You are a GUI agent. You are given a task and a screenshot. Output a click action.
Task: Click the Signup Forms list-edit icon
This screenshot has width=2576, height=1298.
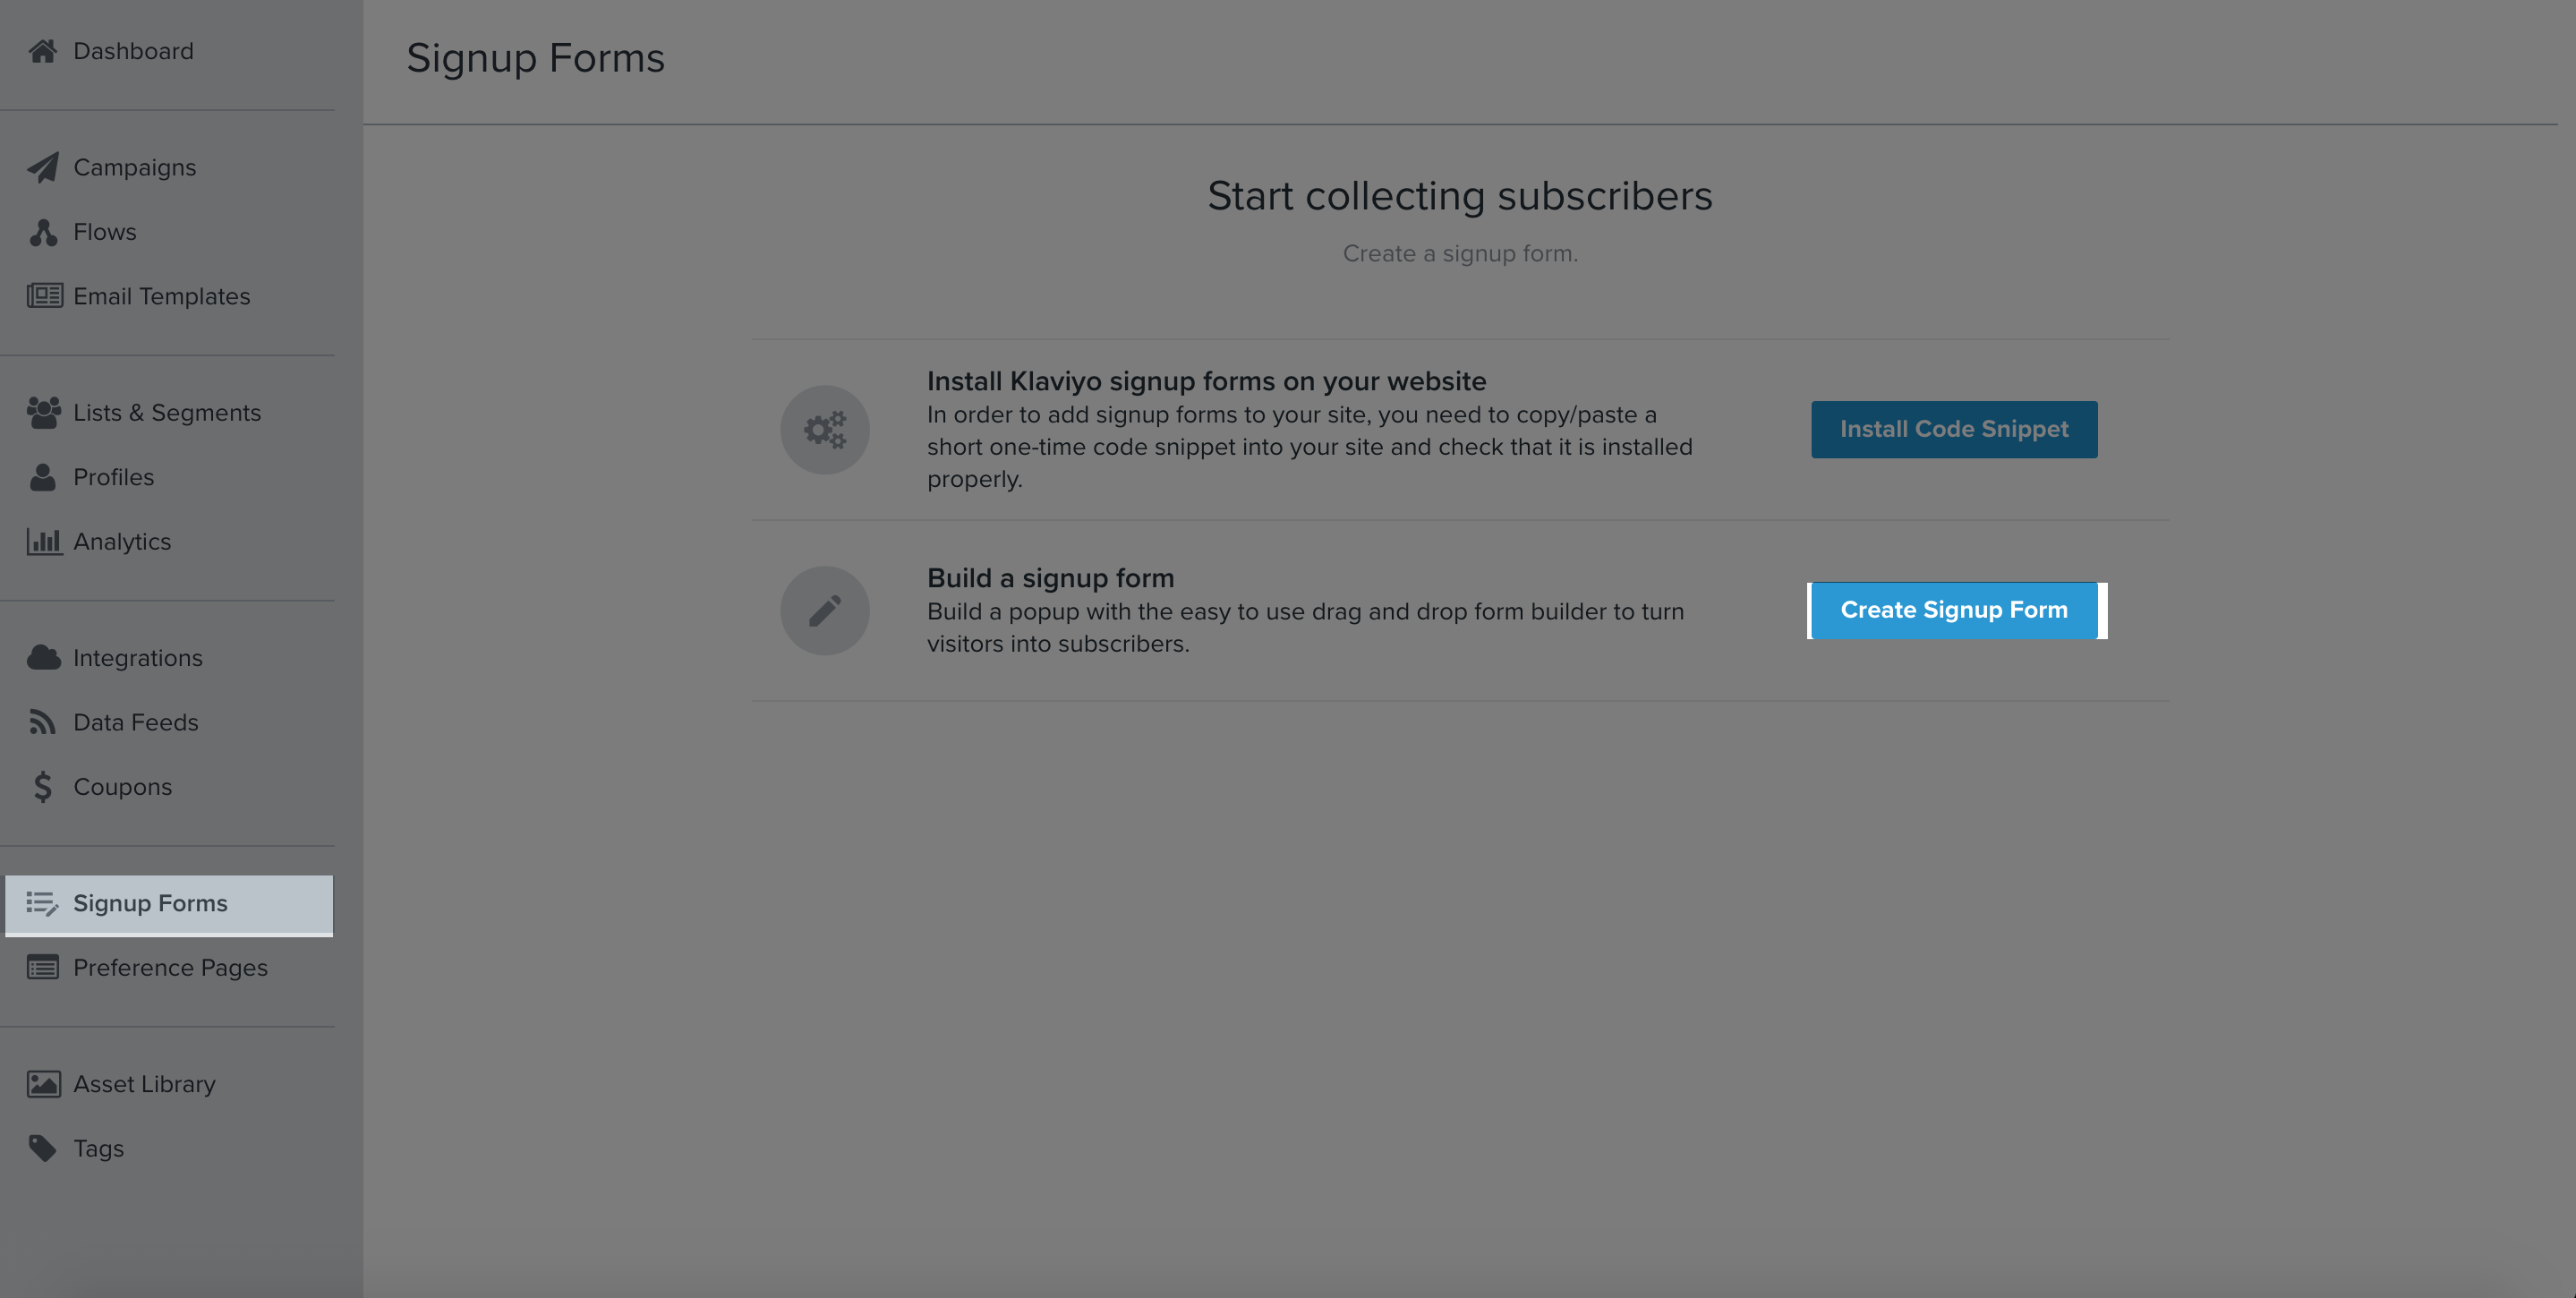point(42,903)
